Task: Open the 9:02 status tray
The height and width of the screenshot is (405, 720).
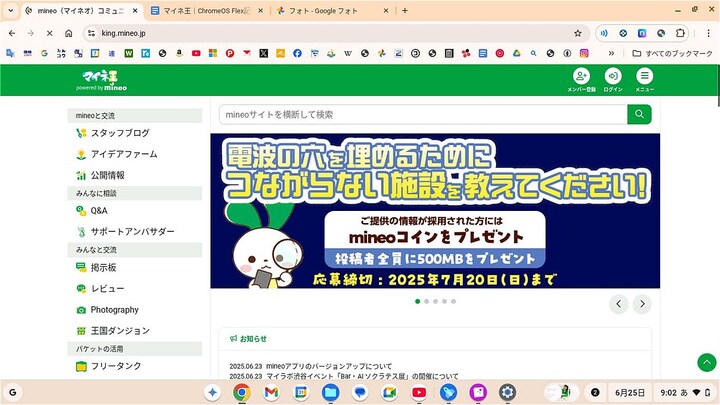Action: coord(685,393)
